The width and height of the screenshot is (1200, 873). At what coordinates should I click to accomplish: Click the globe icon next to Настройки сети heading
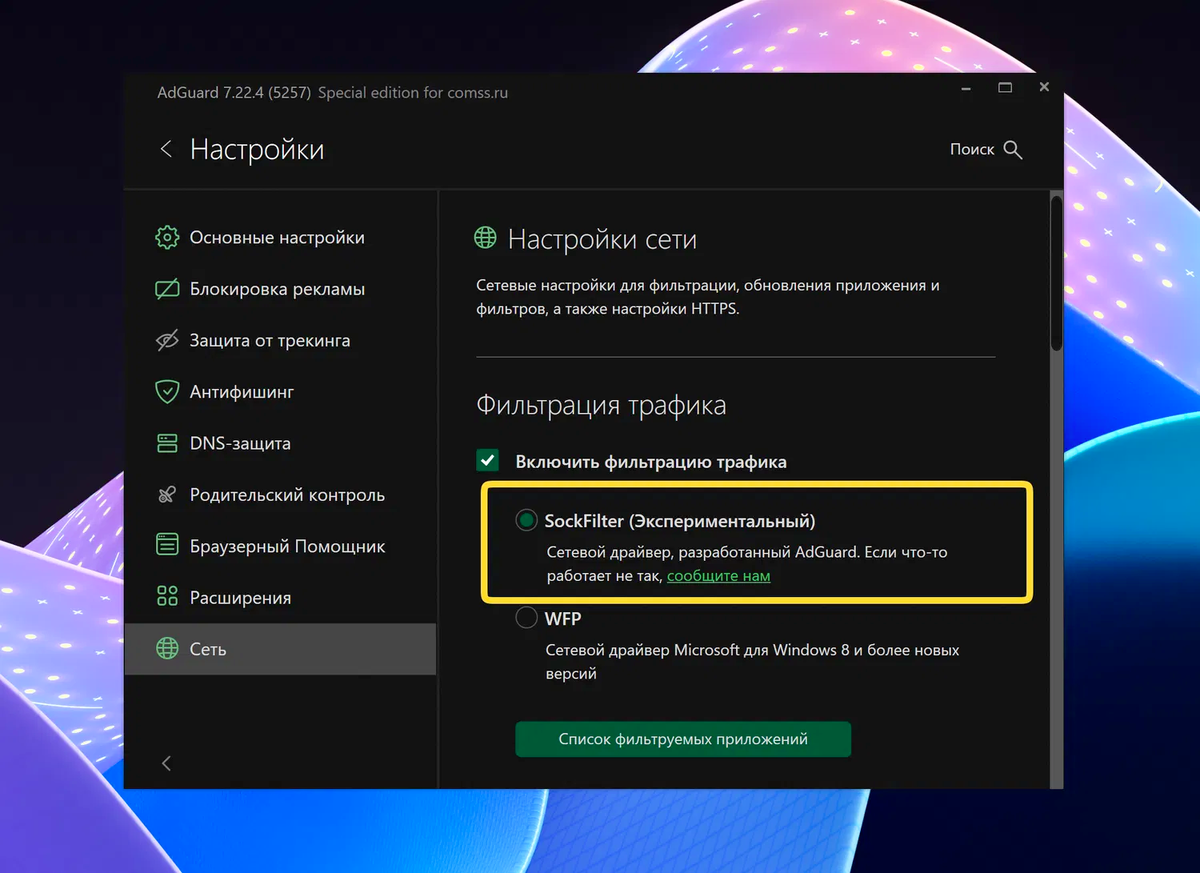click(485, 238)
